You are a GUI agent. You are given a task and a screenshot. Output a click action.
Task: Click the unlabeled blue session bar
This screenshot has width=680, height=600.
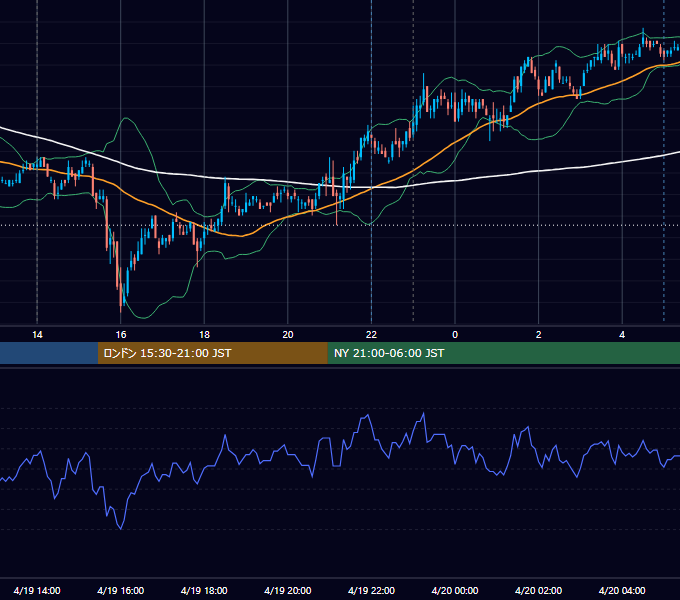point(49,353)
